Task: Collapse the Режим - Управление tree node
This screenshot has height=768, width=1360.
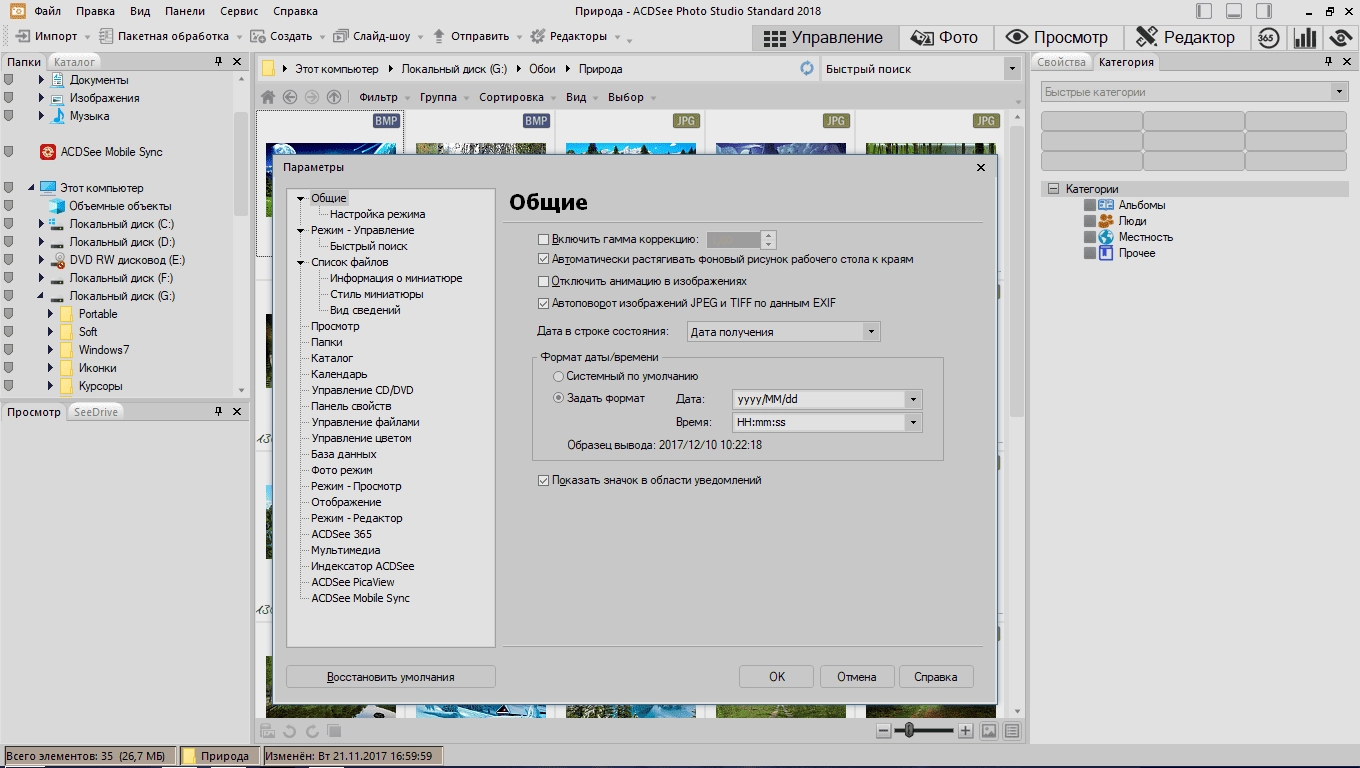Action: [301, 230]
